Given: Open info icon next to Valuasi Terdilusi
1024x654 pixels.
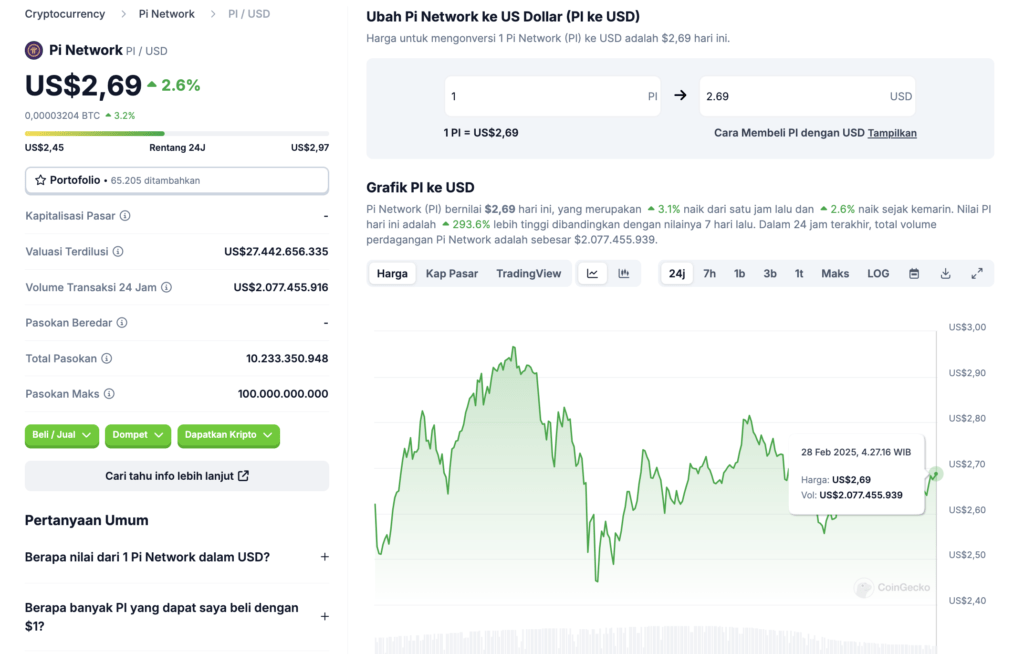Looking at the screenshot, I should click(118, 252).
